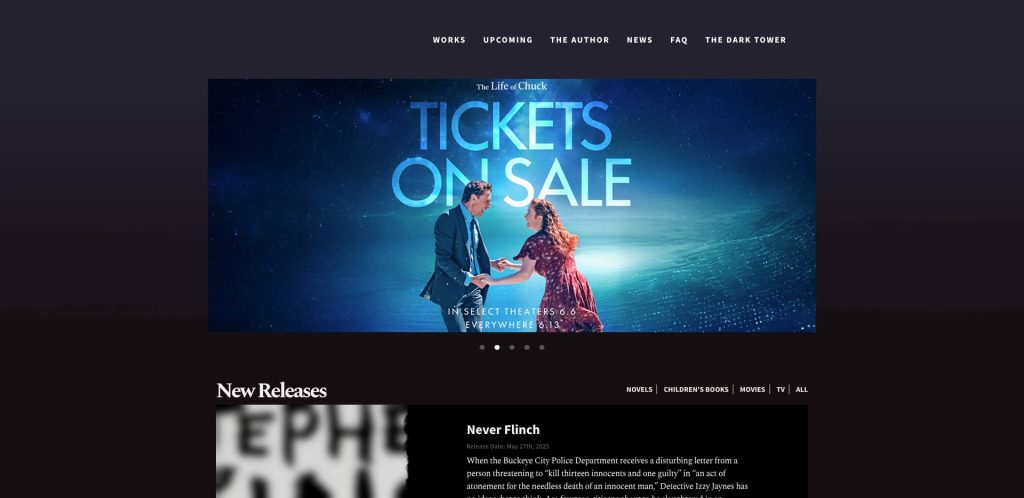Click the Never Flinch book cover thumbnail
This screenshot has width=1024, height=498.
(x=312, y=451)
